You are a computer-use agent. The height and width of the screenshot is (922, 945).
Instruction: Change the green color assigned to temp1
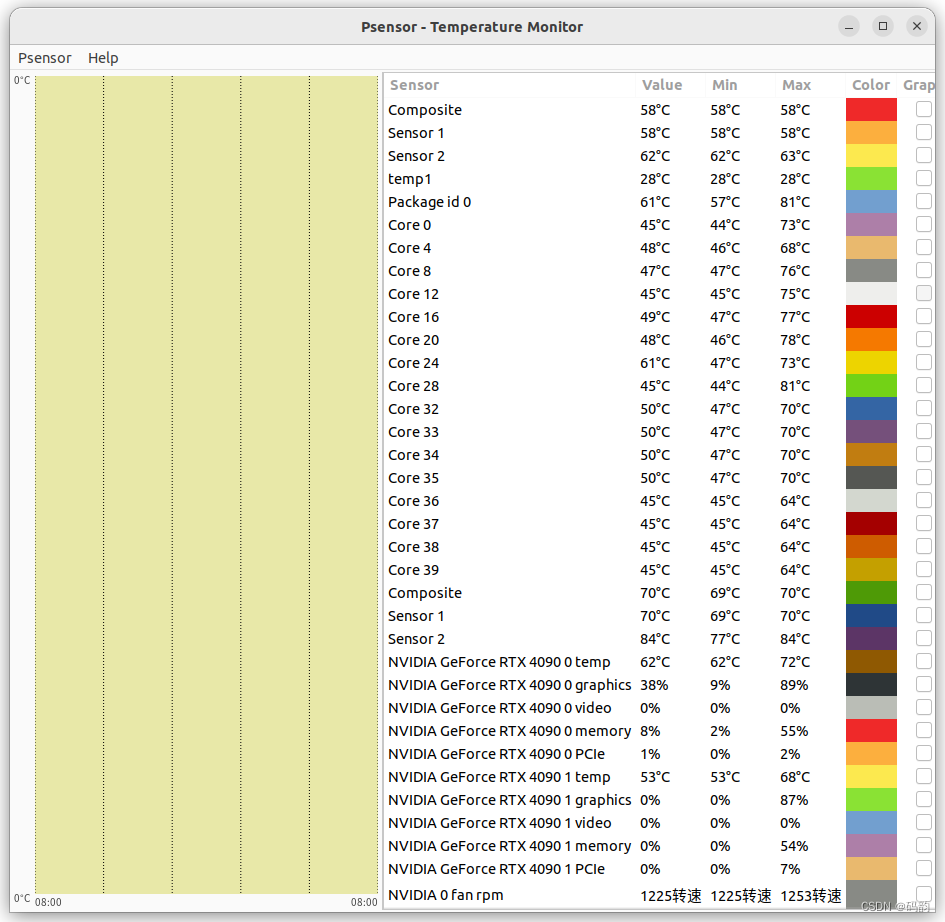(871, 178)
